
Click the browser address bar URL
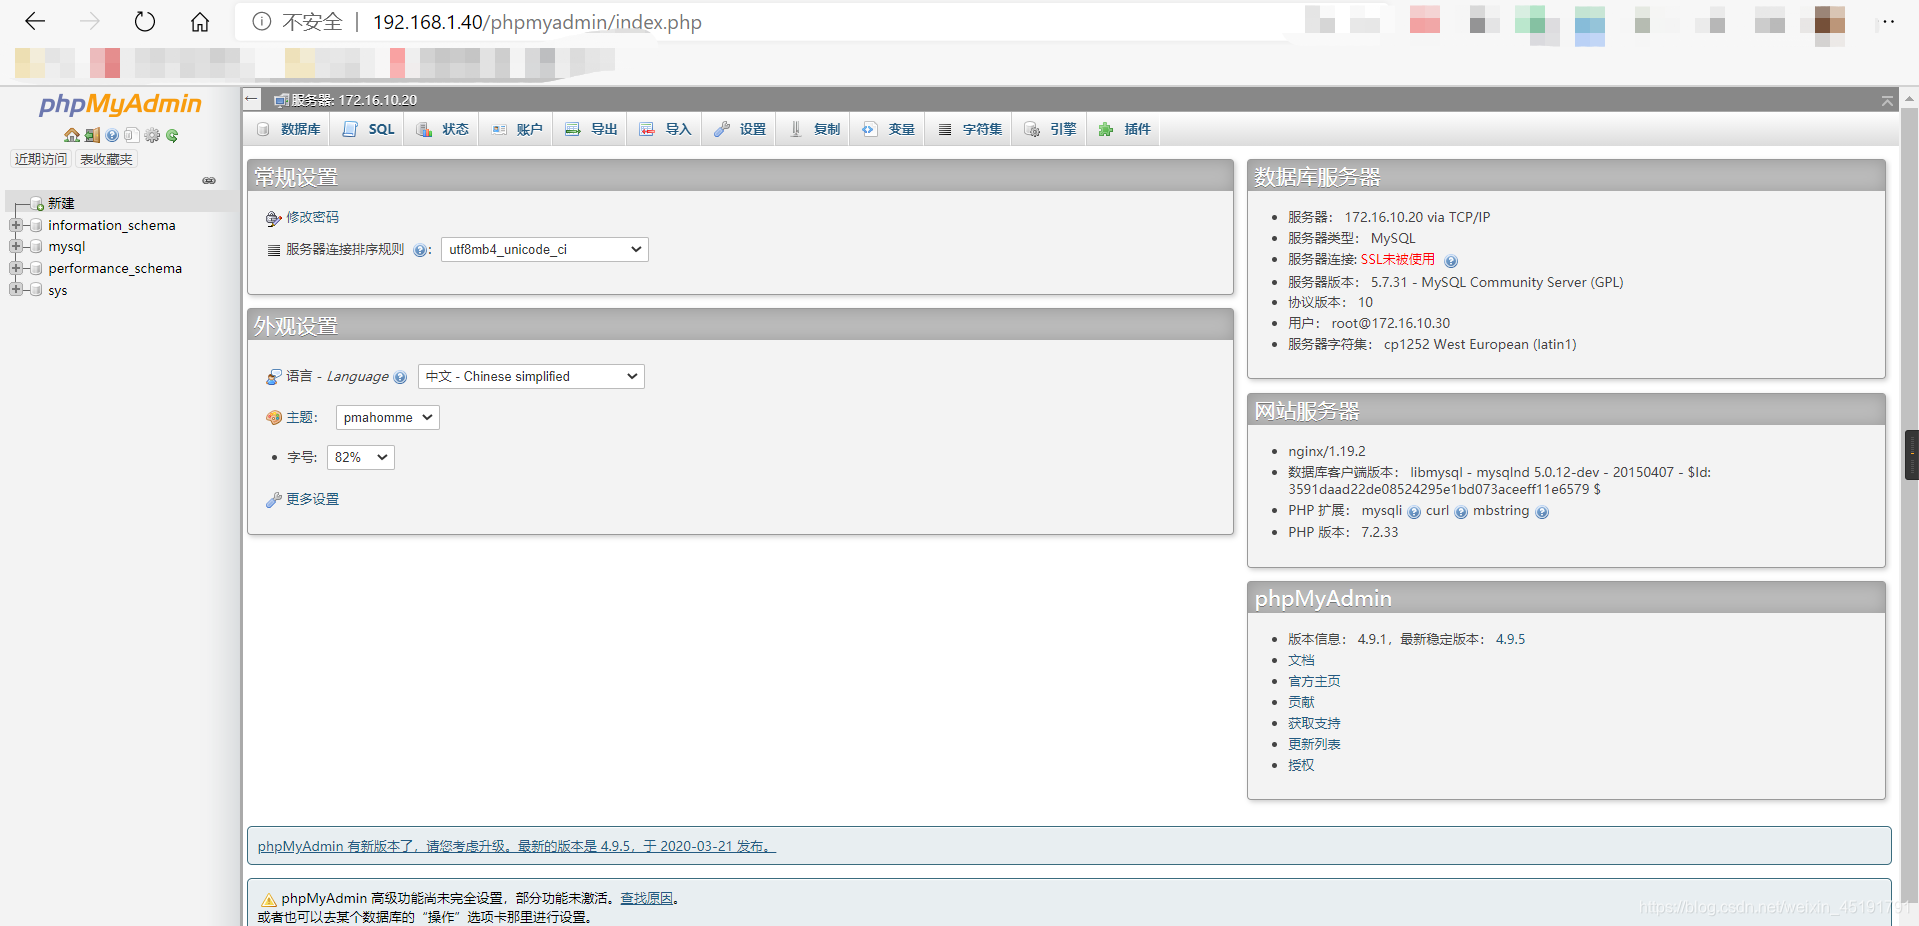pos(537,22)
